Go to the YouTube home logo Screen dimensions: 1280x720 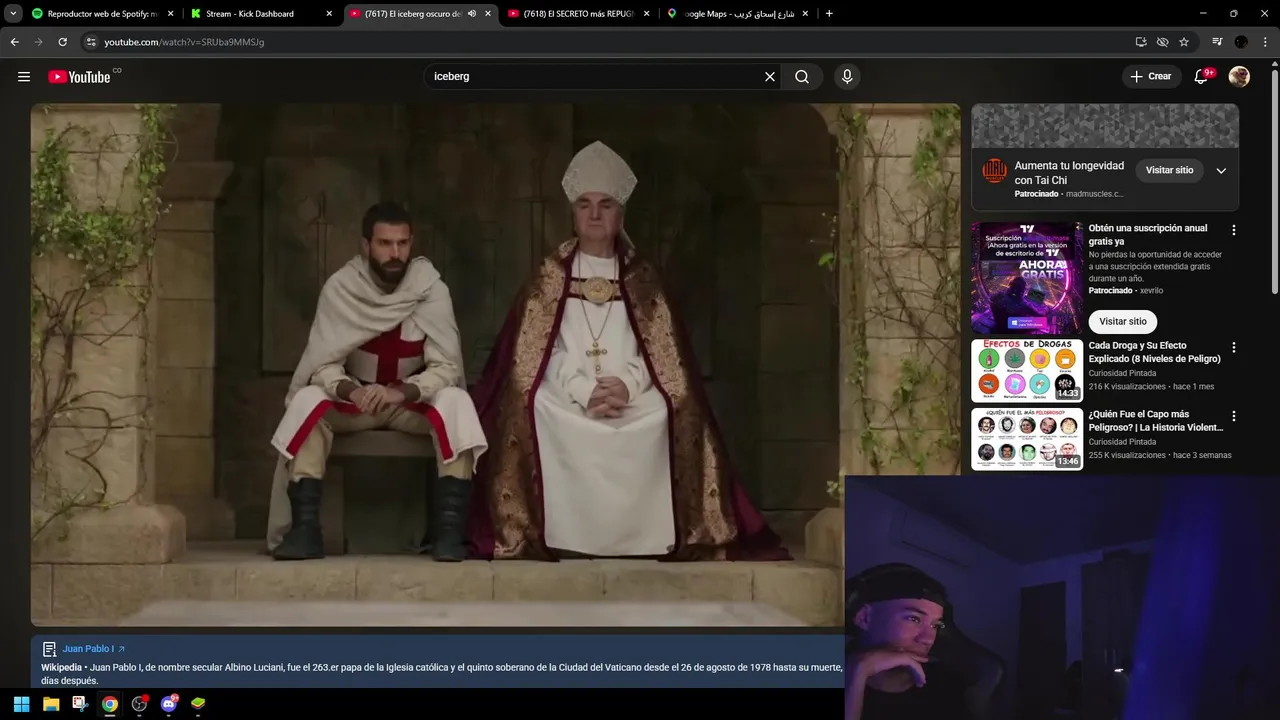[80, 77]
